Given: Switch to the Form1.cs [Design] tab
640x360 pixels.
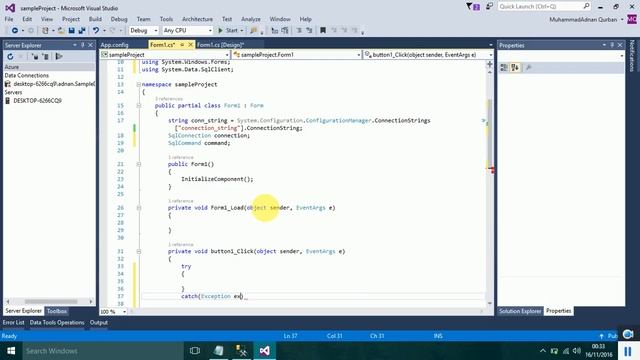Looking at the screenshot, I should point(220,45).
